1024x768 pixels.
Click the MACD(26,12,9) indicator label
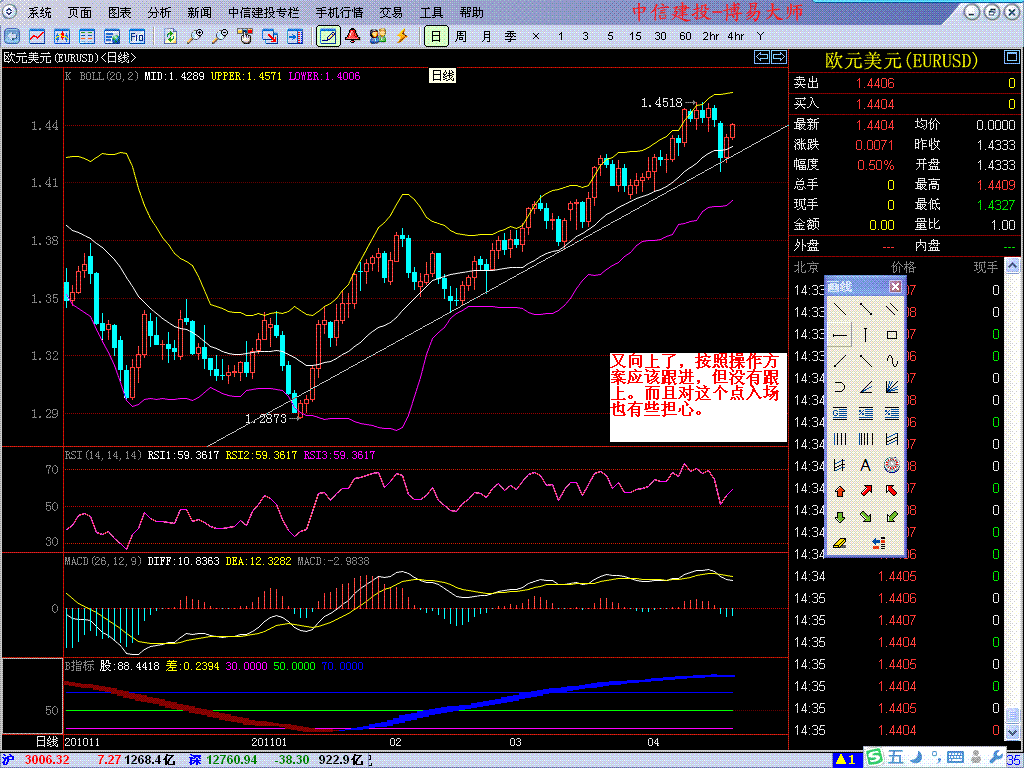(103, 561)
